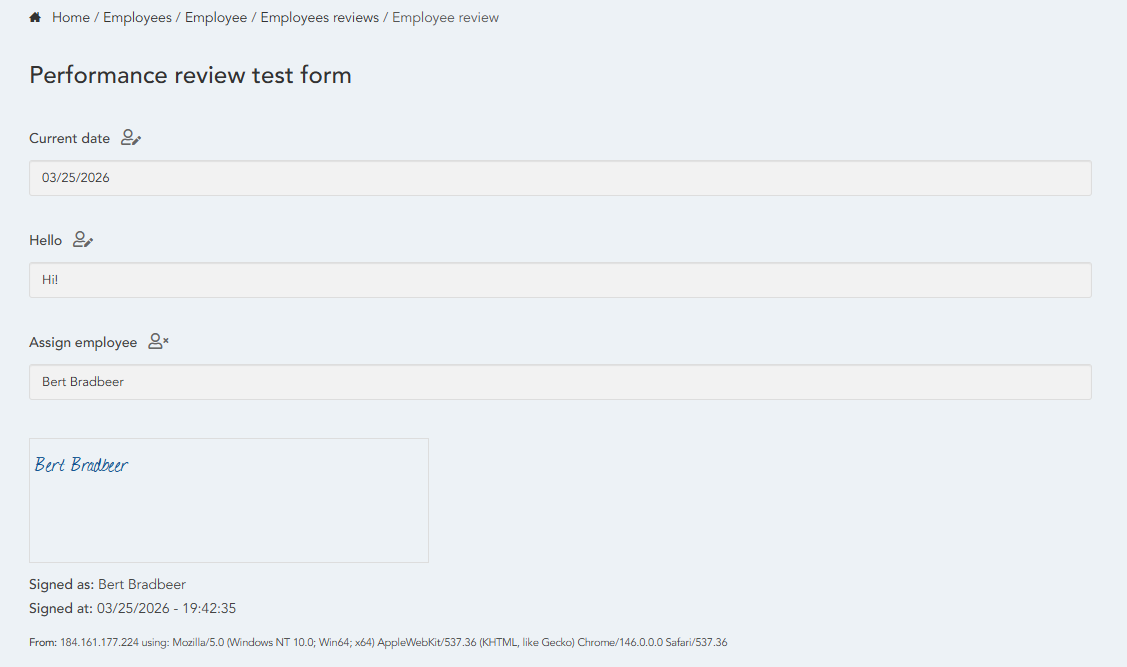Select the Assign employee field with Bert Bradbeer
The image size is (1127, 667).
tap(560, 382)
